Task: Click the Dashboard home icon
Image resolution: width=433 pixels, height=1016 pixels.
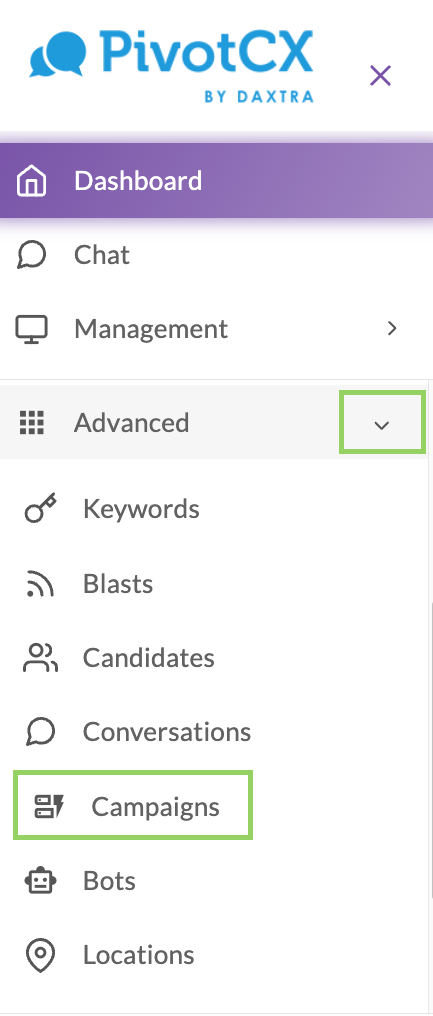Action: click(x=31, y=181)
